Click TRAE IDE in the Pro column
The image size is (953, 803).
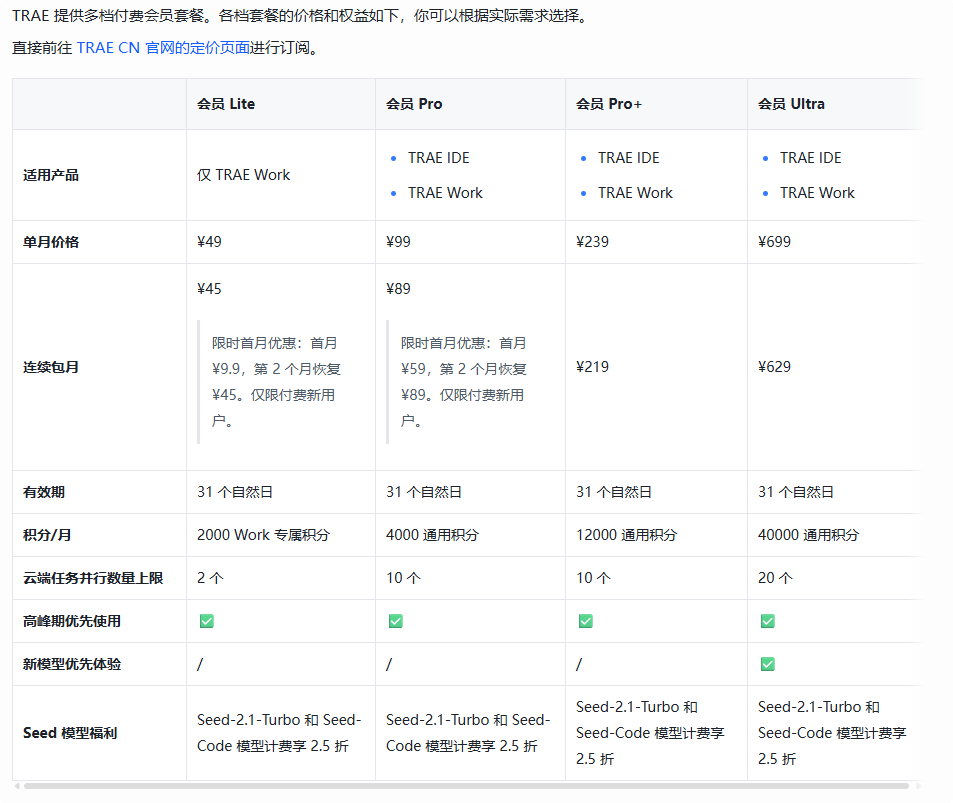tap(438, 158)
